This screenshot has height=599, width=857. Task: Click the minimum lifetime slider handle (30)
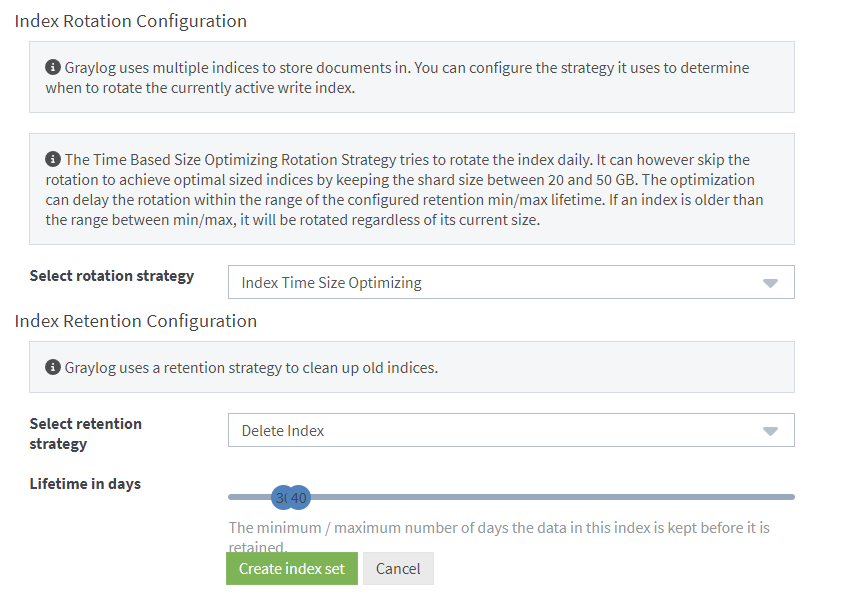[281, 497]
